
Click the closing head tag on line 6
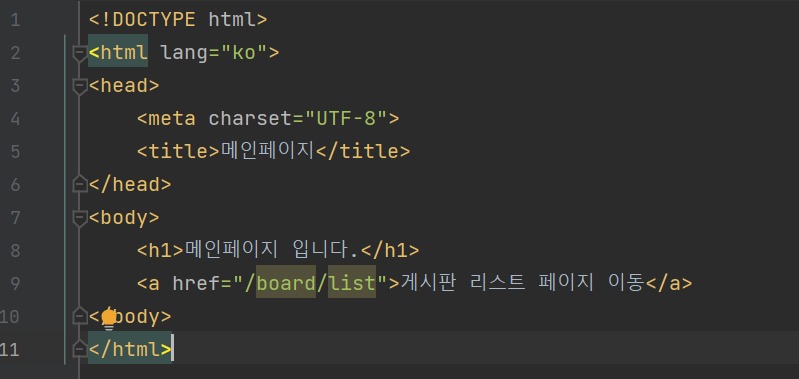(x=130, y=184)
